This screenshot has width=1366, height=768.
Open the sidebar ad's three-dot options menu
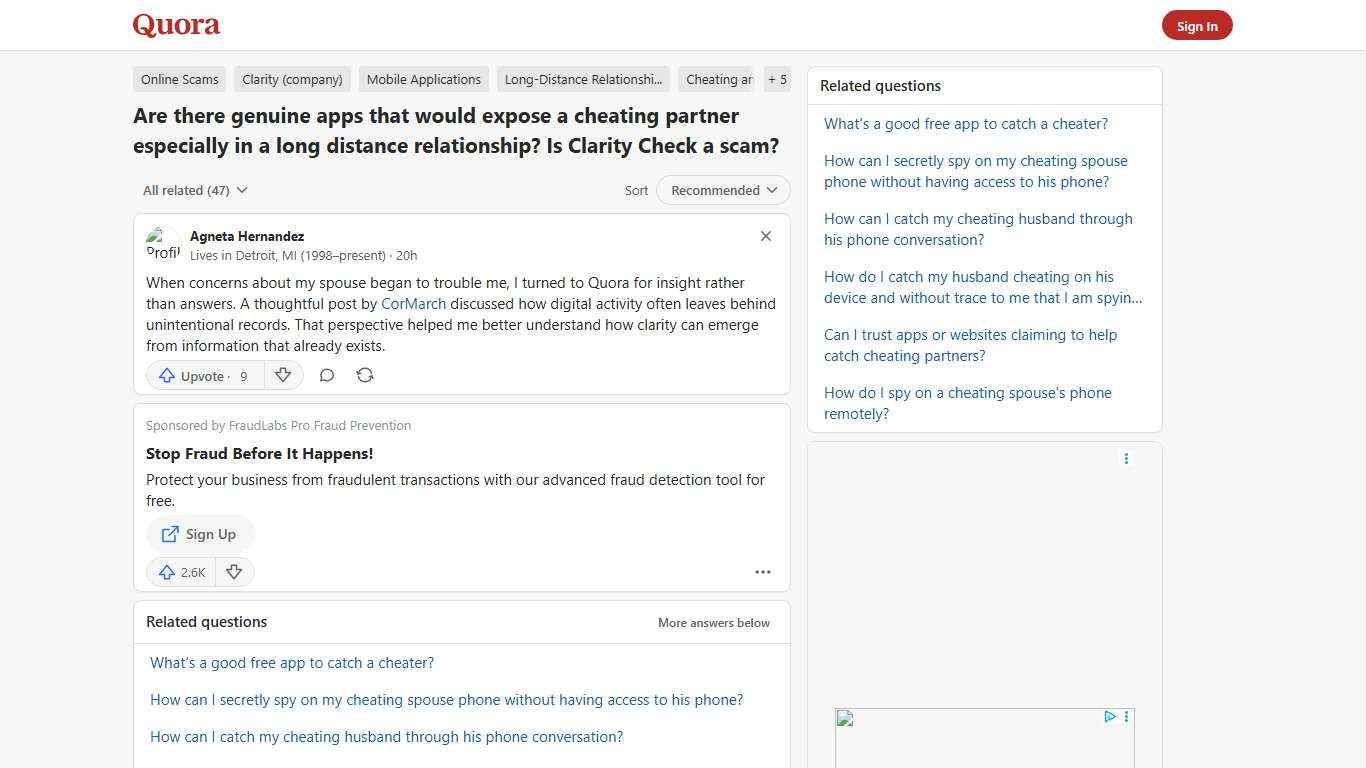click(1126, 459)
